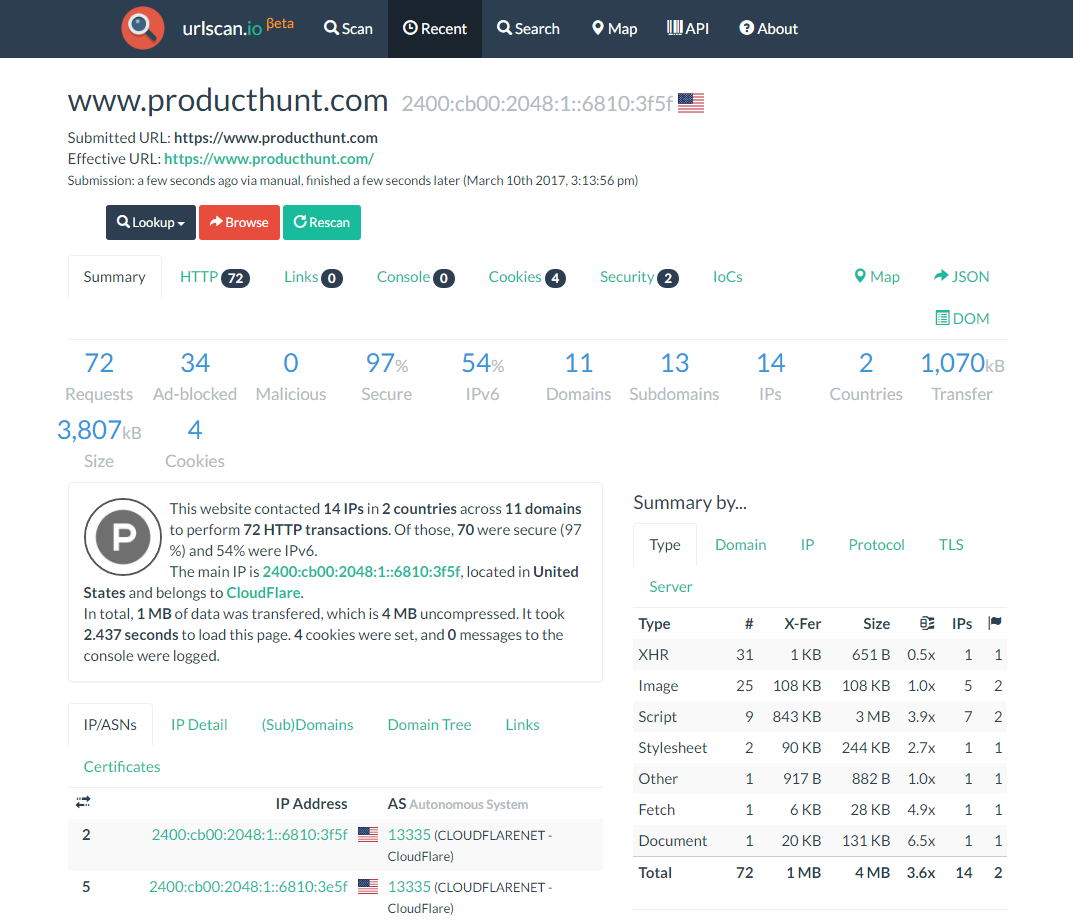This screenshot has width=1073, height=920.
Task: Click the urlscan.io brand text
Action: [237, 28]
